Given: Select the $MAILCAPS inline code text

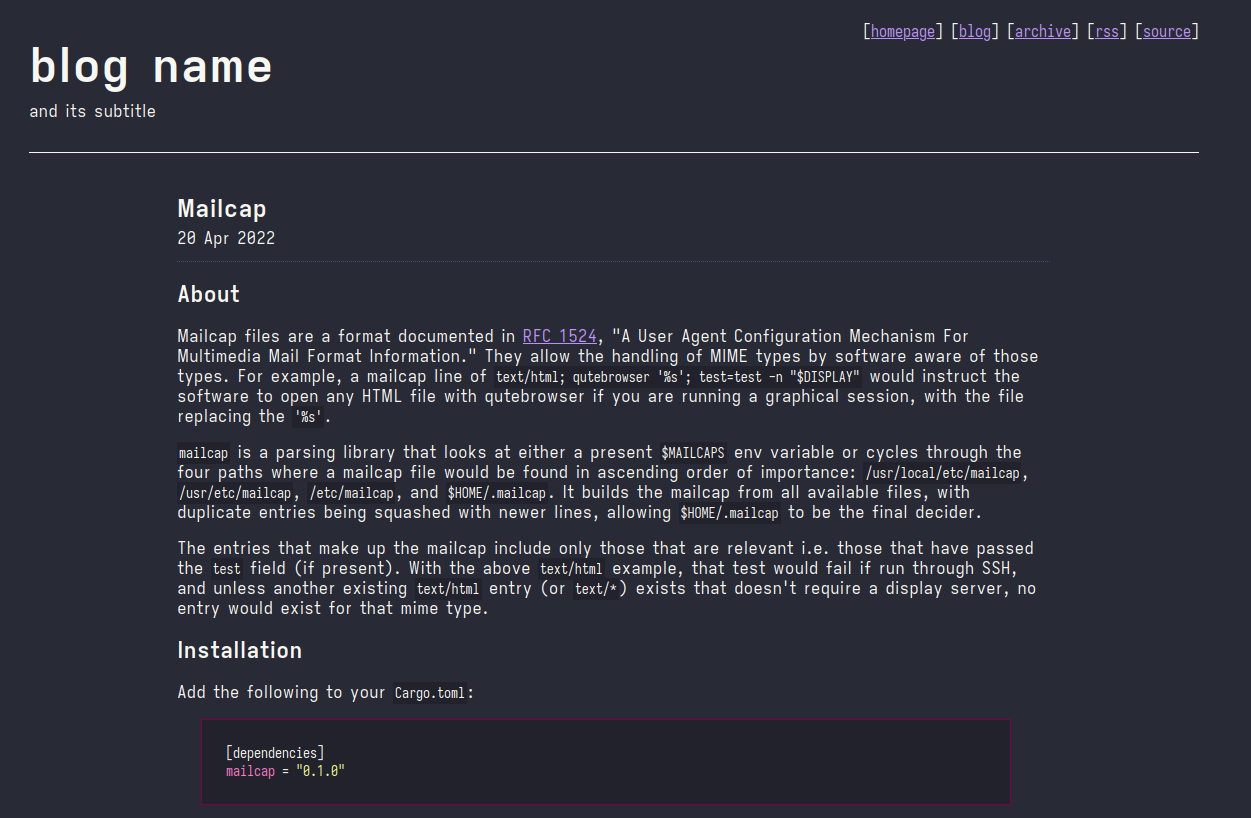Looking at the screenshot, I should pos(693,452).
